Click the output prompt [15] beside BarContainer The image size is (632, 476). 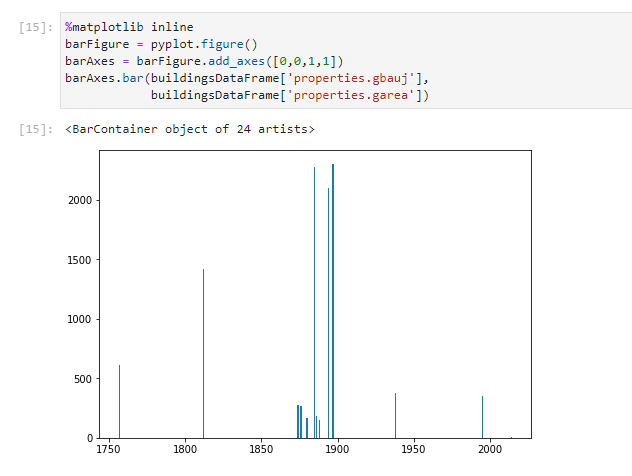point(36,129)
